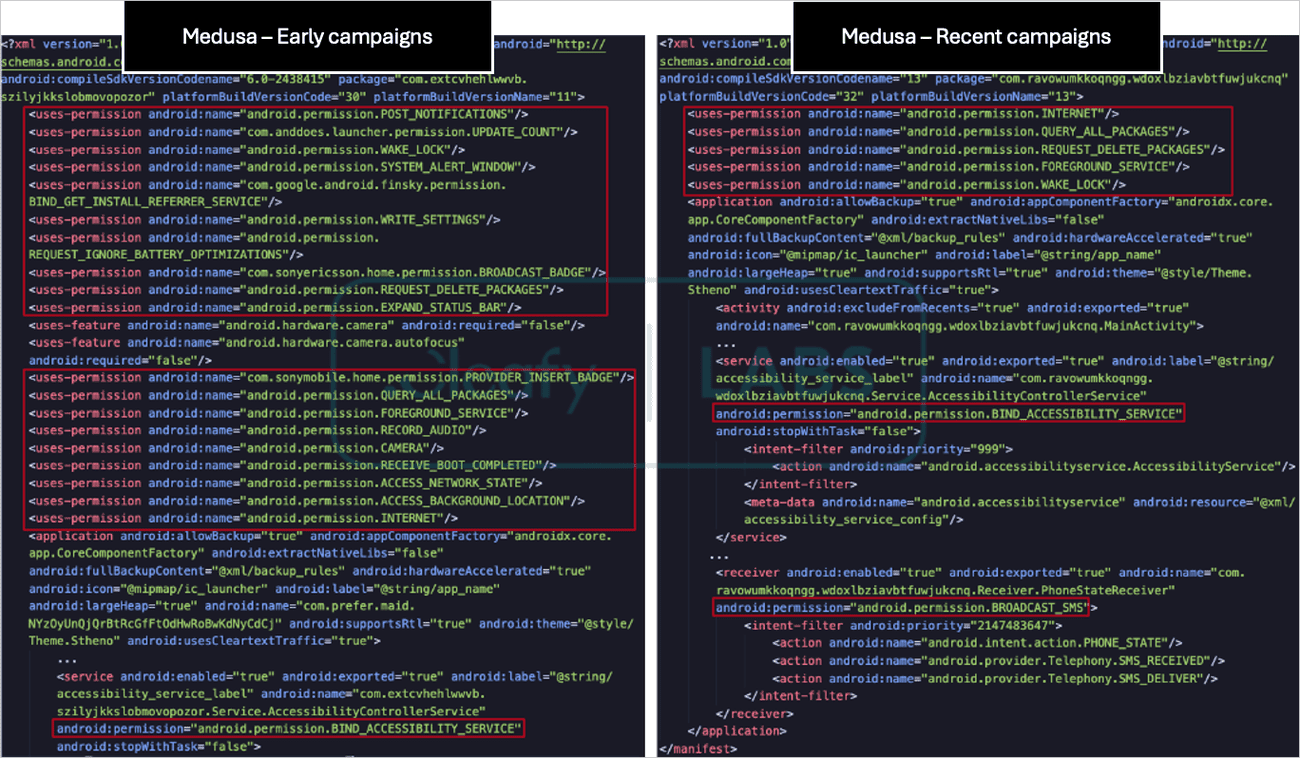The image size is (1300, 758).
Task: Click WAKE_LOCK line in Recent campaigns panel
Action: 906,185
